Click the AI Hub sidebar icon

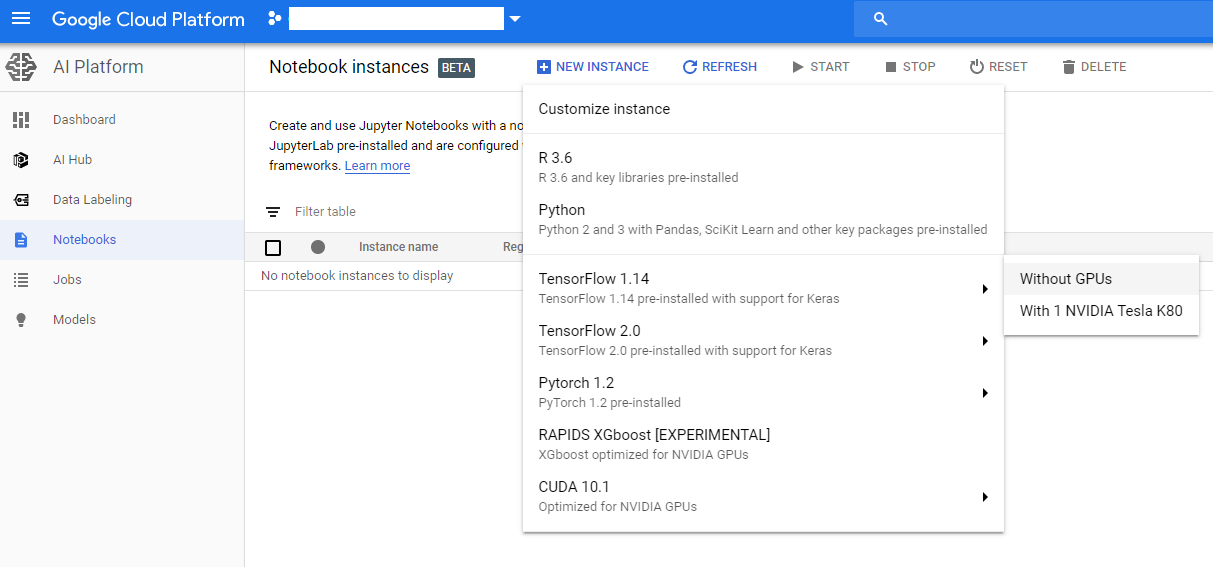pyautogui.click(x=21, y=160)
